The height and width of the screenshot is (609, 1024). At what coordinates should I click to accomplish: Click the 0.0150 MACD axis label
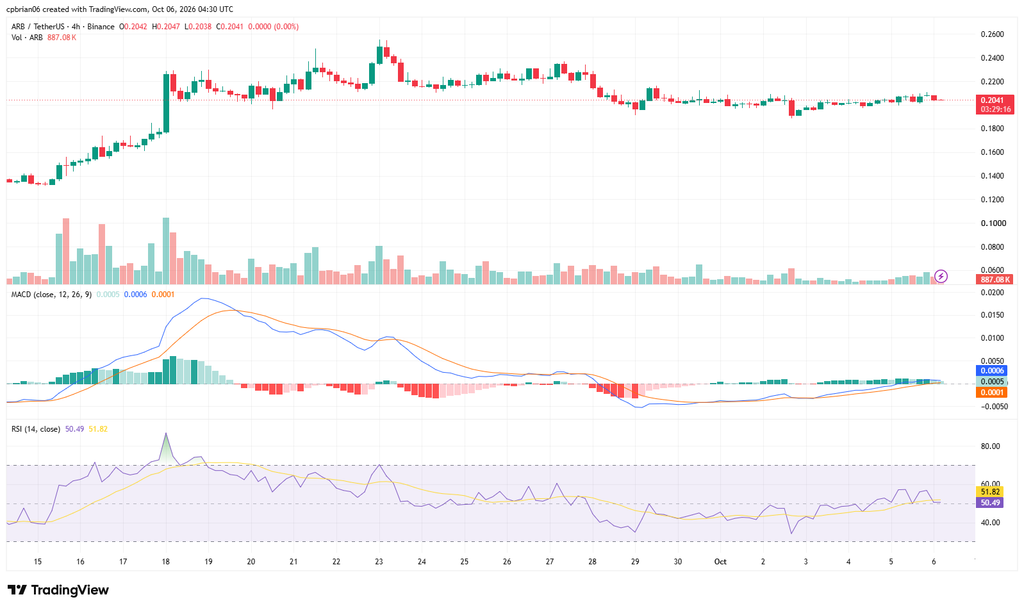pyautogui.click(x=992, y=315)
